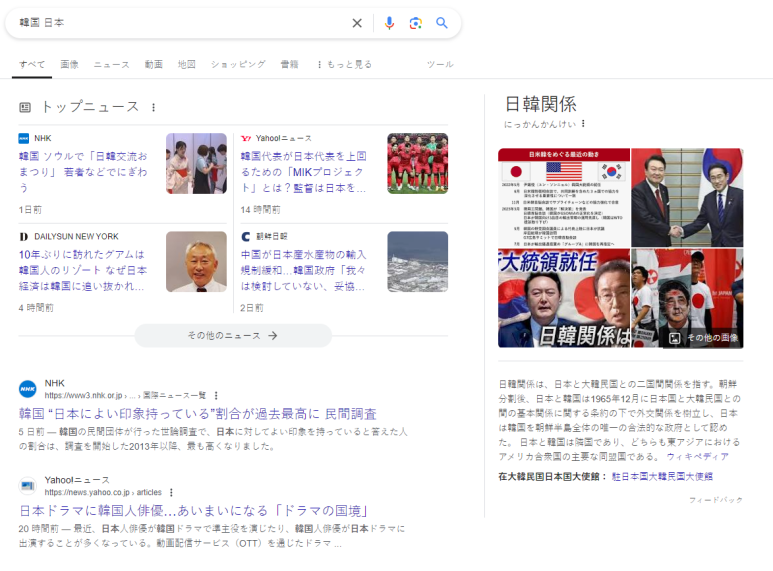Open Yahoo MIKプロジェクト news headline
Viewport: 773px width, 571px height.
pos(304,172)
